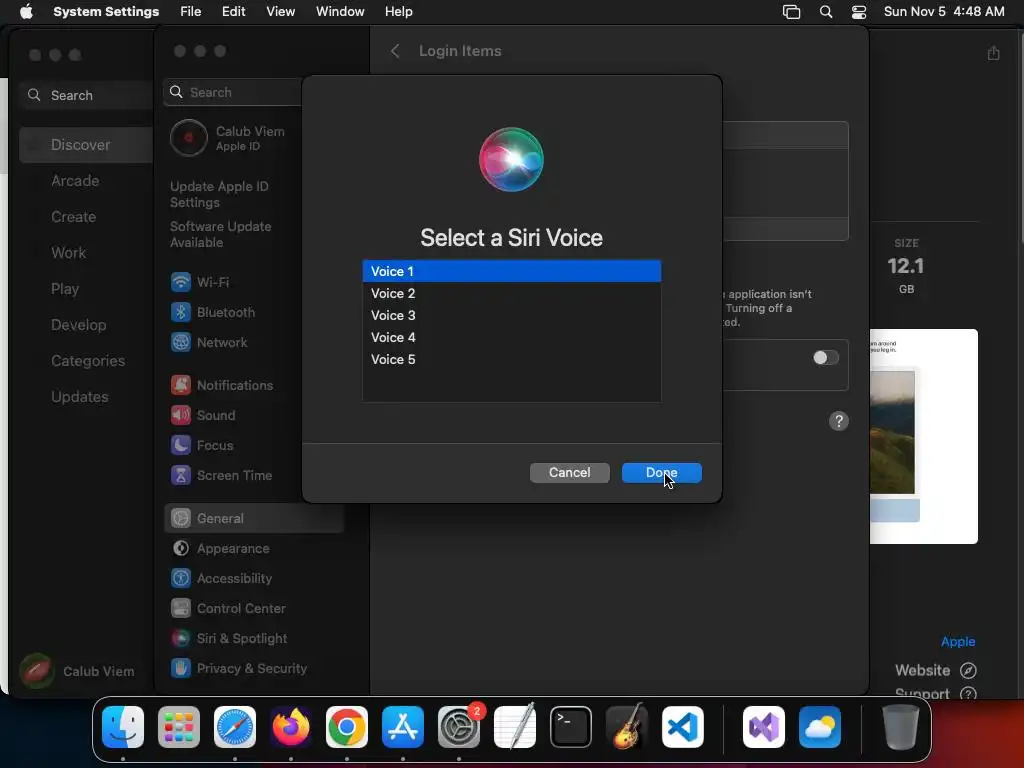
Task: Pick Voice 4 from the list
Action: 512,338
